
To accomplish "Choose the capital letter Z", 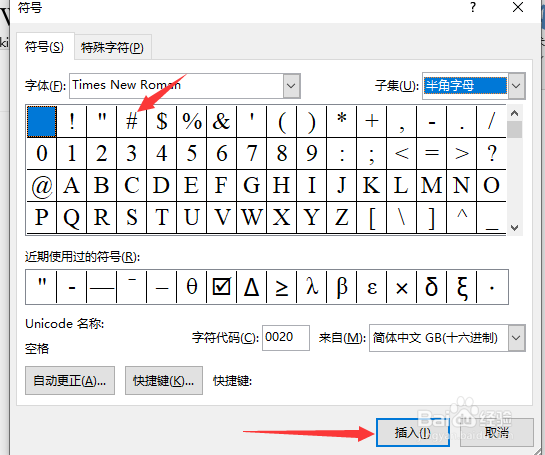I will (342, 218).
